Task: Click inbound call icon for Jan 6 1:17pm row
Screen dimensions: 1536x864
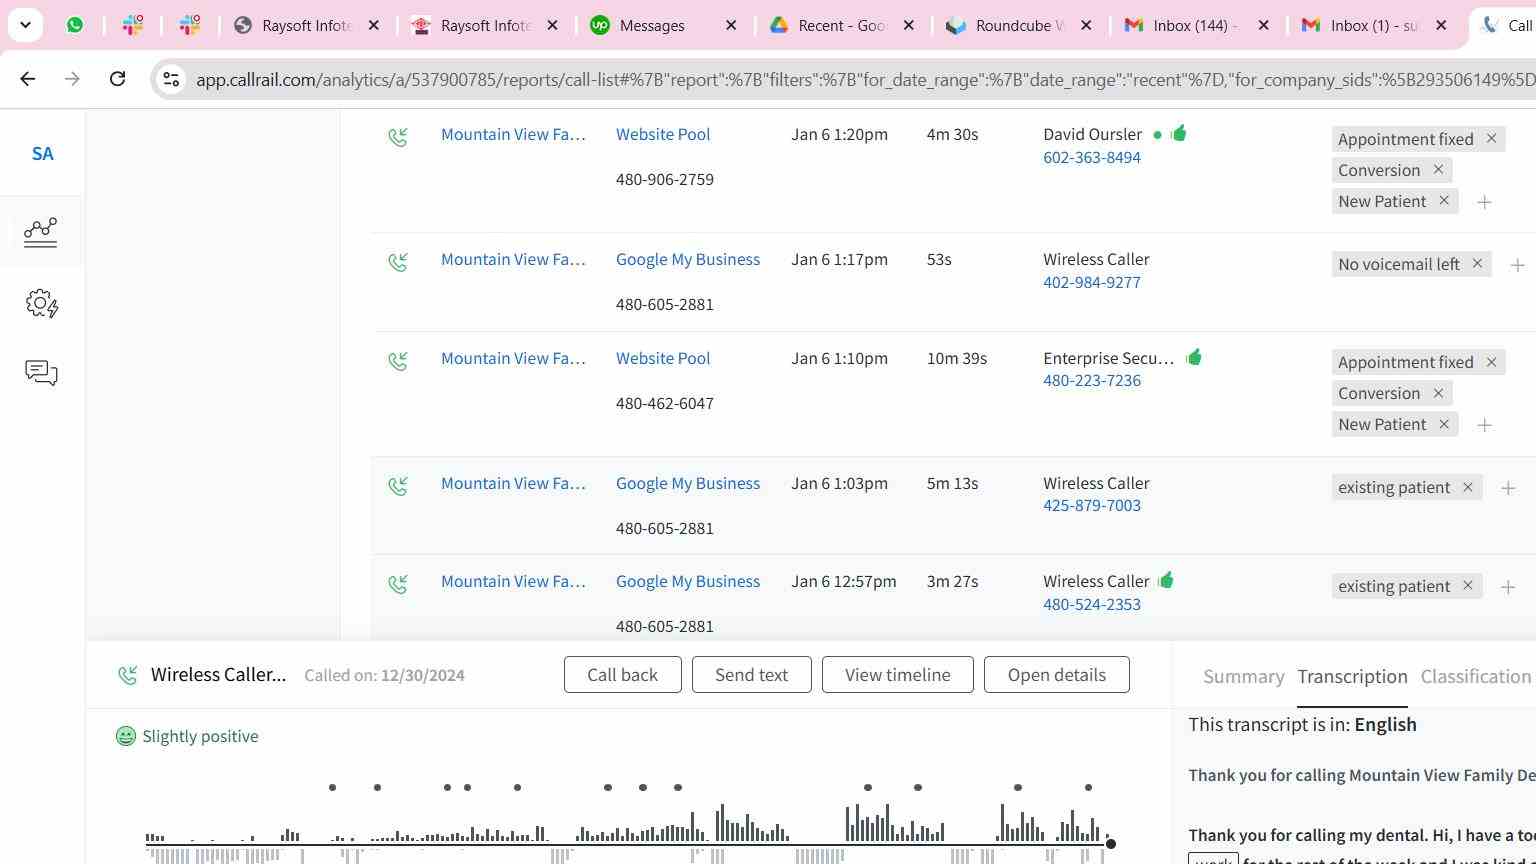Action: [x=398, y=262]
